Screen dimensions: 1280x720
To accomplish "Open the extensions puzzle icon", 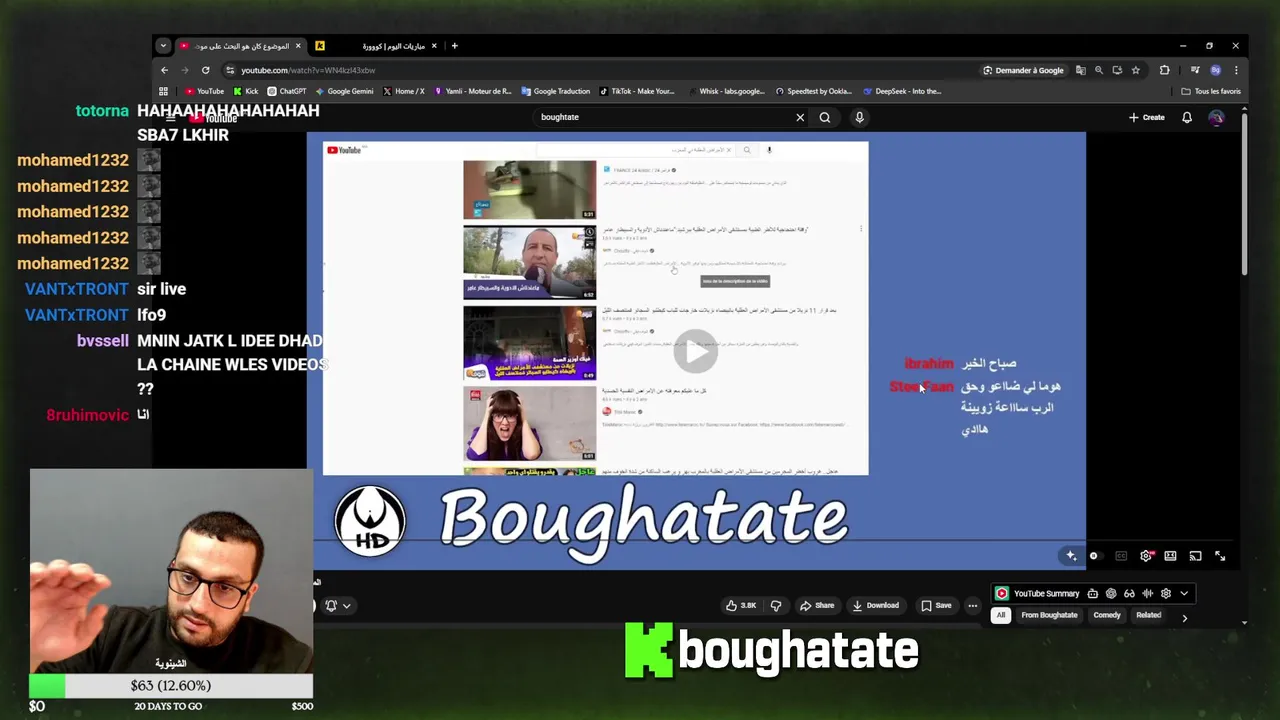I will point(1164,70).
